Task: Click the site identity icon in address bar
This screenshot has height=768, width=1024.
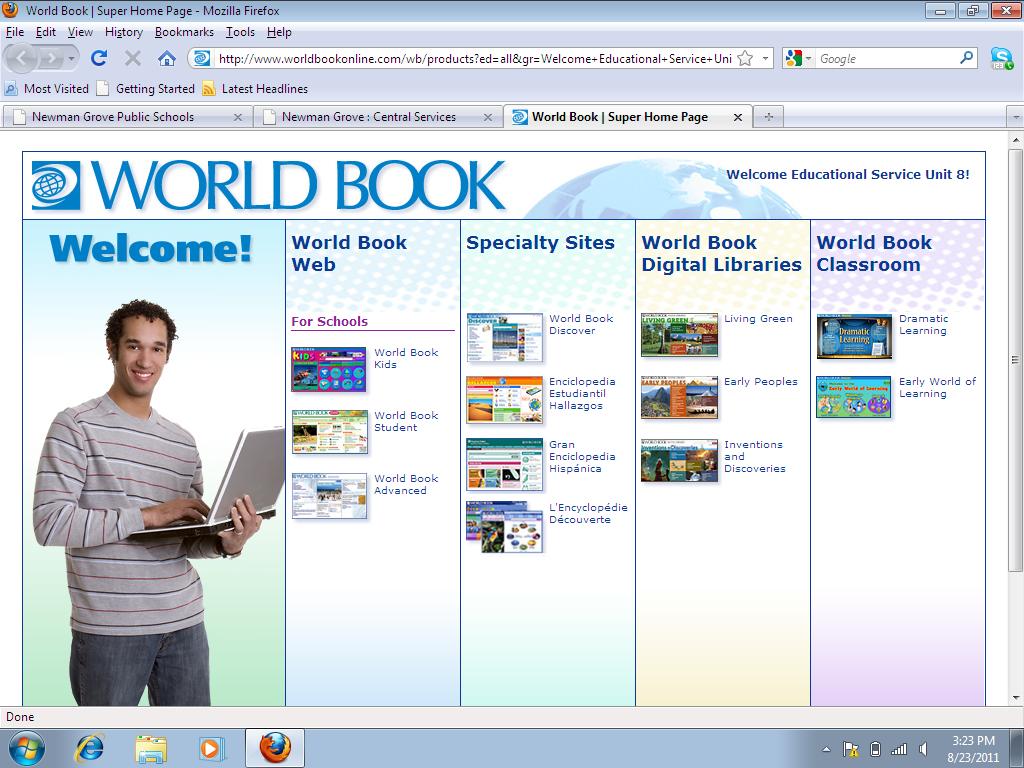Action: coord(202,58)
